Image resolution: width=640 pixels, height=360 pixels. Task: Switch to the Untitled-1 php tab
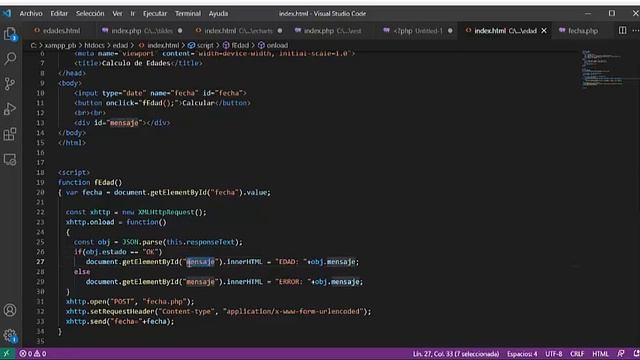coord(418,31)
